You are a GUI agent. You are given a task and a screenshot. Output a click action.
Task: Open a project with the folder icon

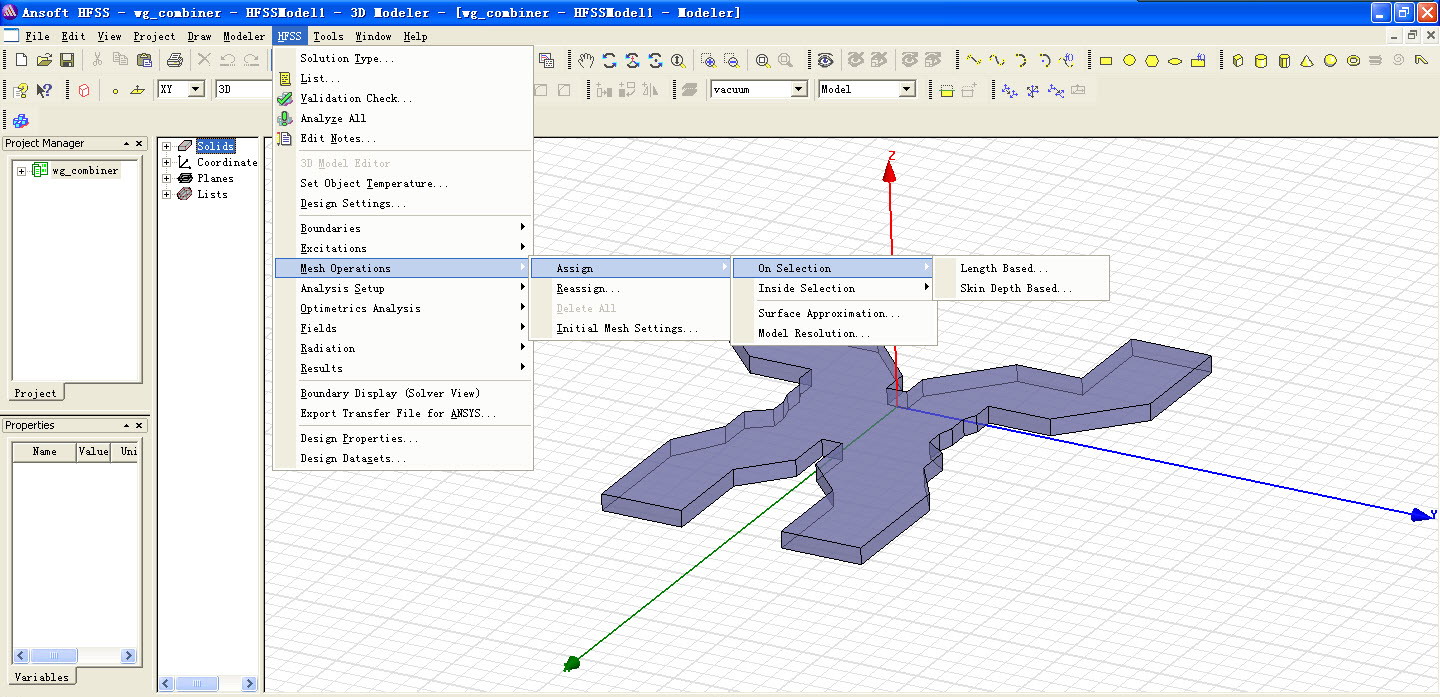point(44,60)
